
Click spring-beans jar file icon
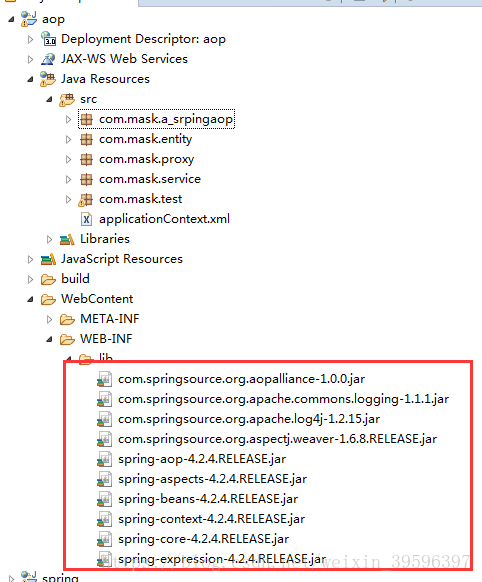point(104,500)
